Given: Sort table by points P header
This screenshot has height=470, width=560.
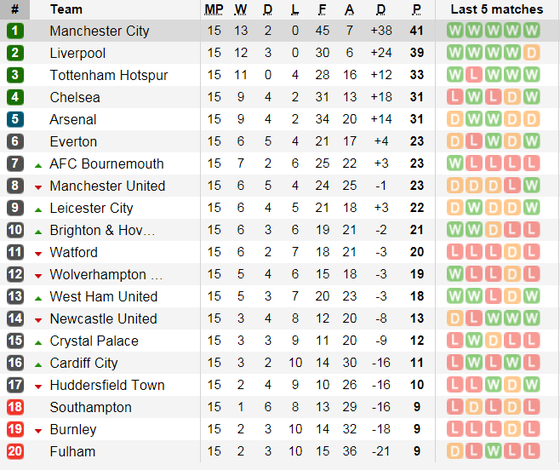Looking at the screenshot, I should tap(416, 10).
